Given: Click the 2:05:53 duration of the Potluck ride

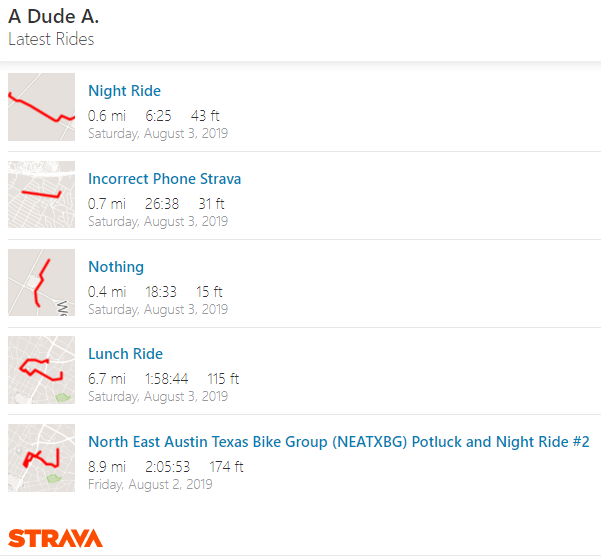Looking at the screenshot, I should tap(167, 467).
